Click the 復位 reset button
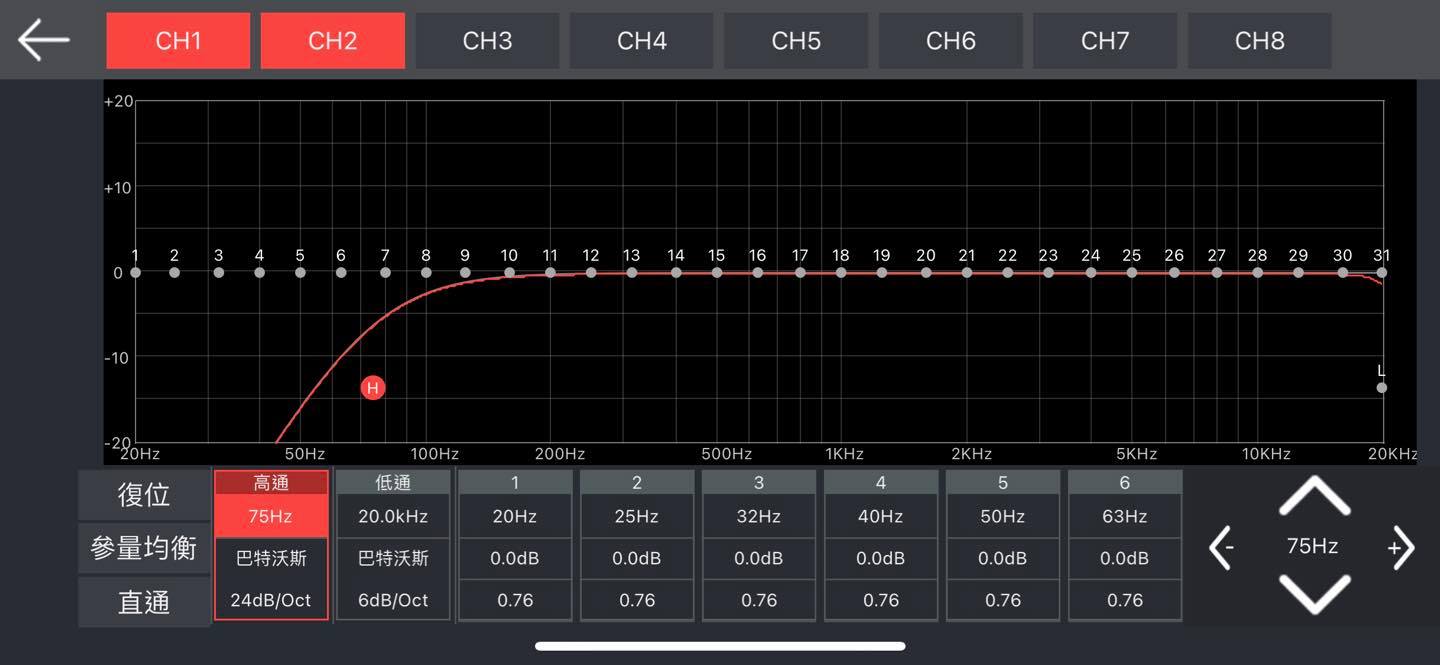1440x665 pixels. (144, 495)
